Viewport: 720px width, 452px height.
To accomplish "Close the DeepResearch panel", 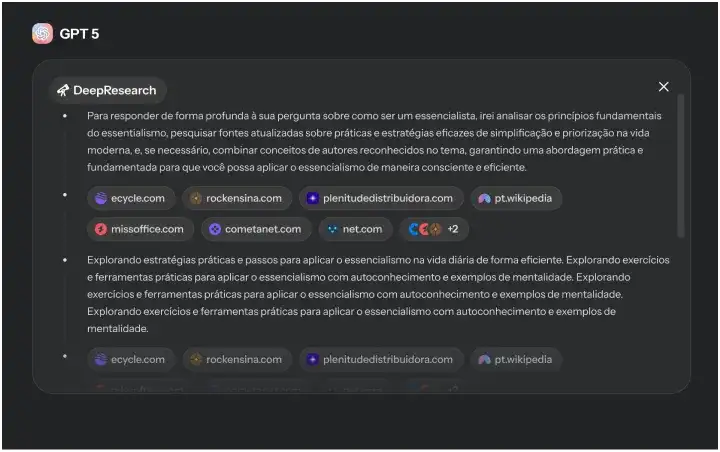I will 664,86.
